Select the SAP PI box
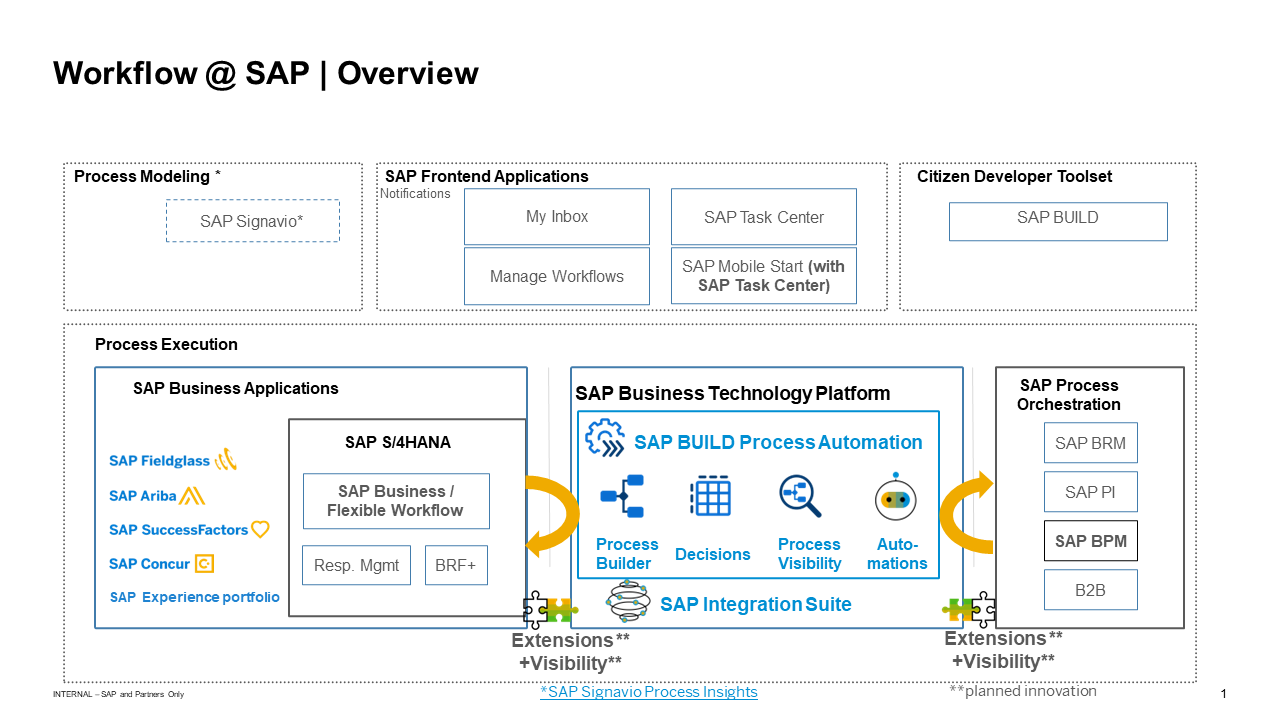Screen dimensions: 1280x720 tap(1091, 492)
